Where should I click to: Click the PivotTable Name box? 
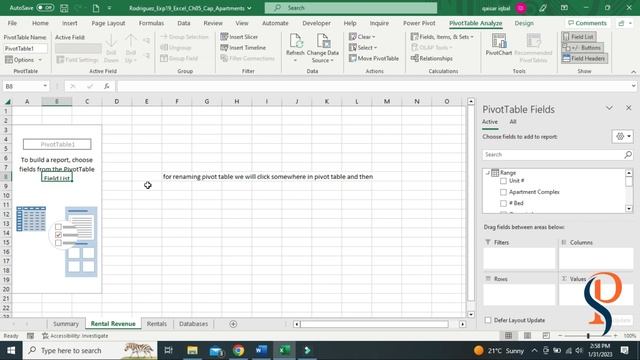(25, 49)
